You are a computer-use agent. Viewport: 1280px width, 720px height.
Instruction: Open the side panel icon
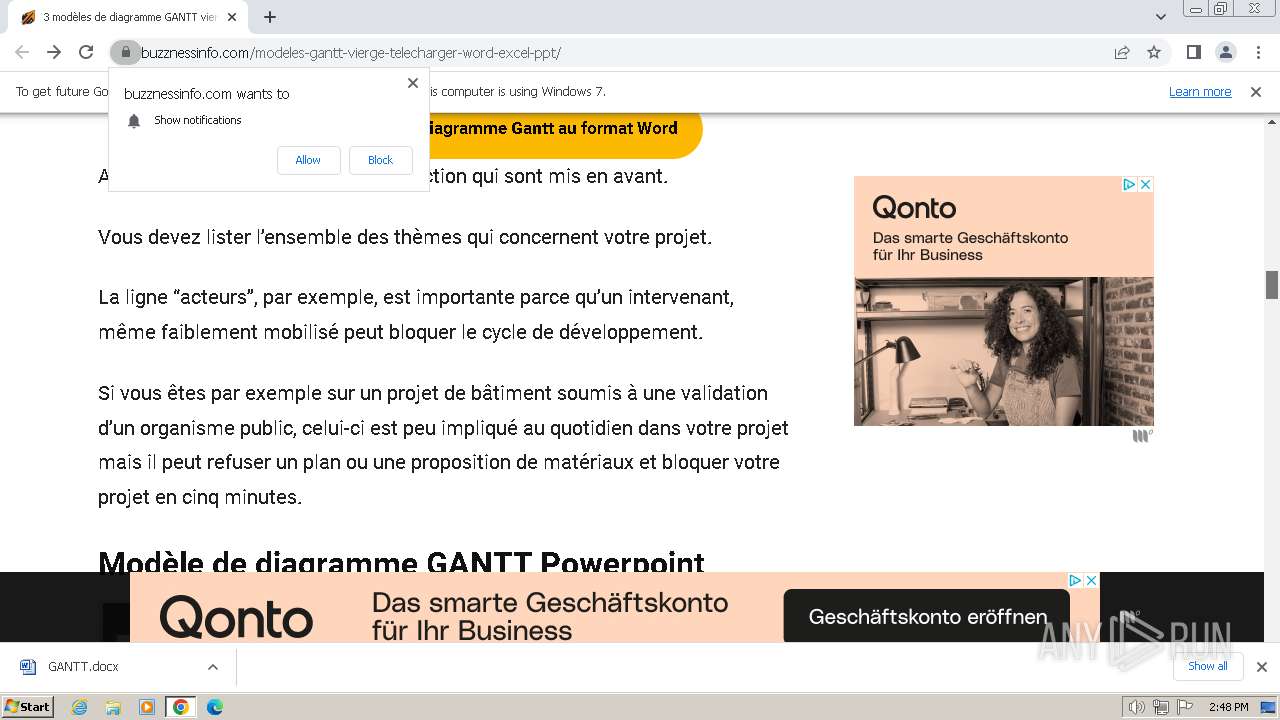point(1194,52)
